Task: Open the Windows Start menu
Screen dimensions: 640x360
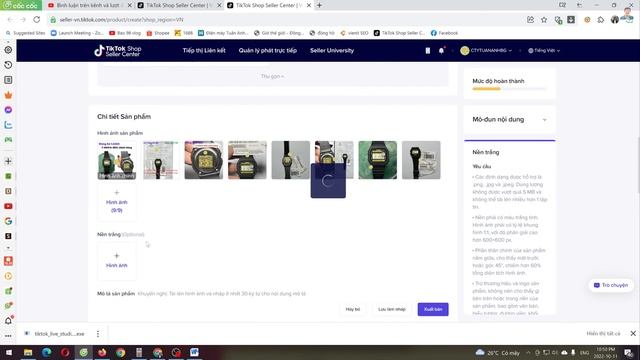Action: (x=9, y=352)
